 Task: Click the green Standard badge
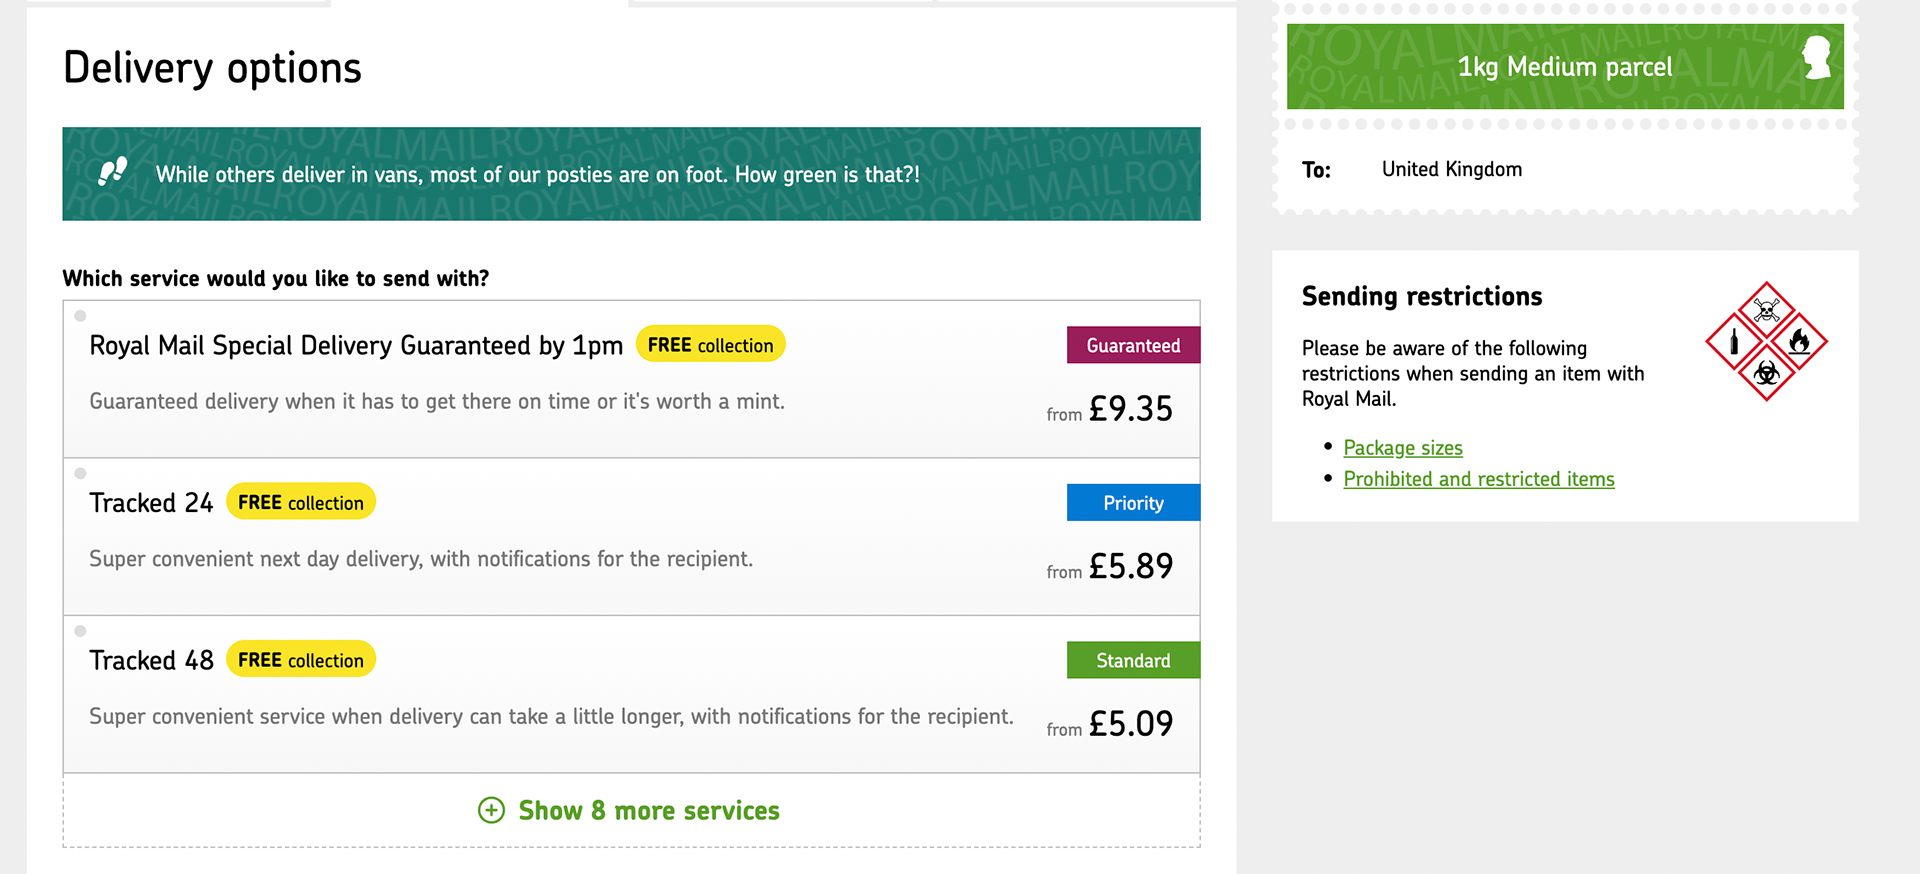tap(1133, 660)
